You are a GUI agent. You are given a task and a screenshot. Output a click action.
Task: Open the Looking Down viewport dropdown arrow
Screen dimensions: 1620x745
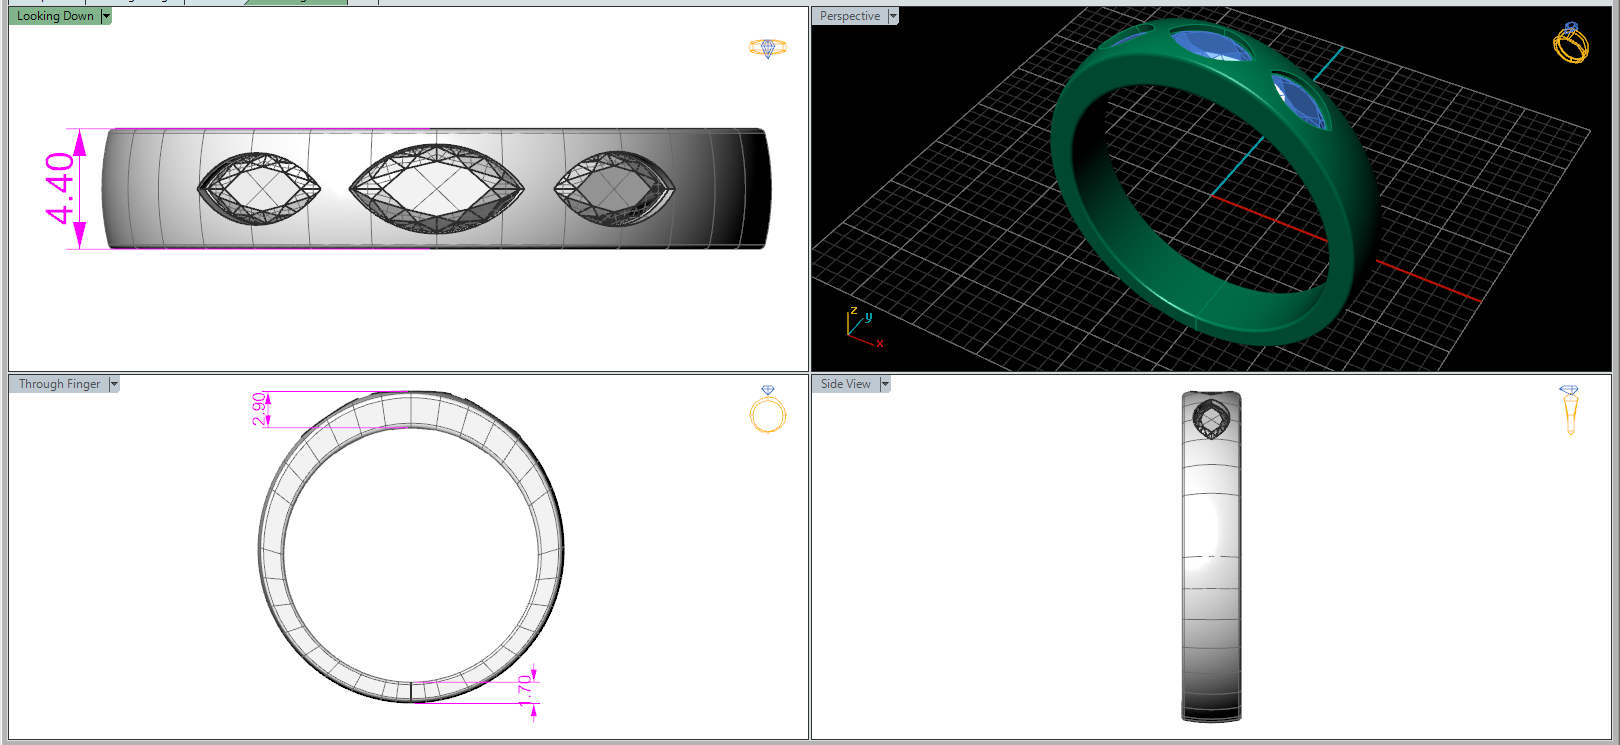(x=106, y=16)
